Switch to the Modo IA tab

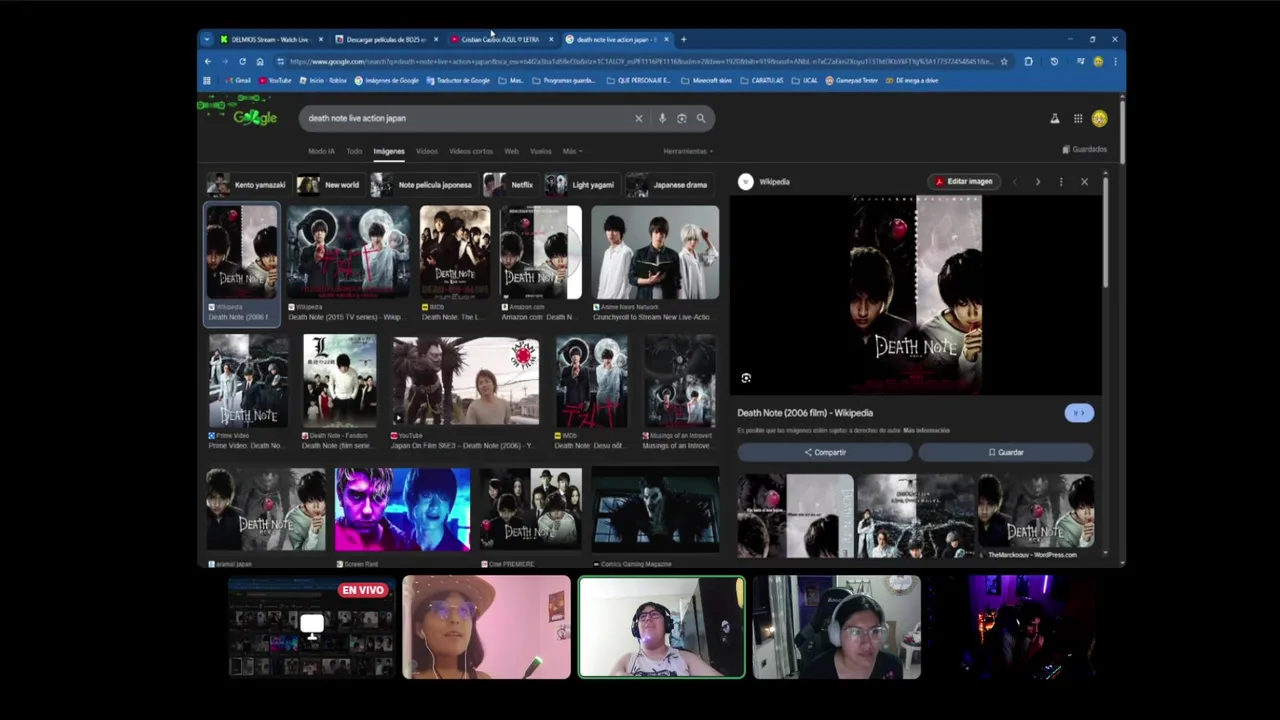point(321,151)
